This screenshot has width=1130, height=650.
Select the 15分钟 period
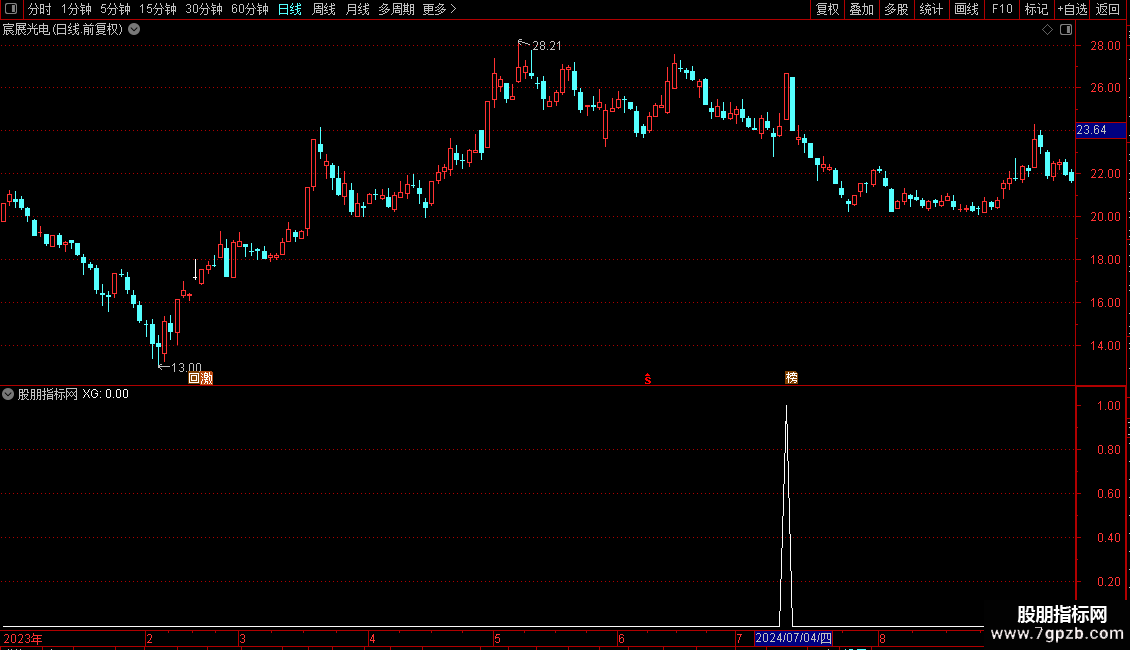(158, 9)
